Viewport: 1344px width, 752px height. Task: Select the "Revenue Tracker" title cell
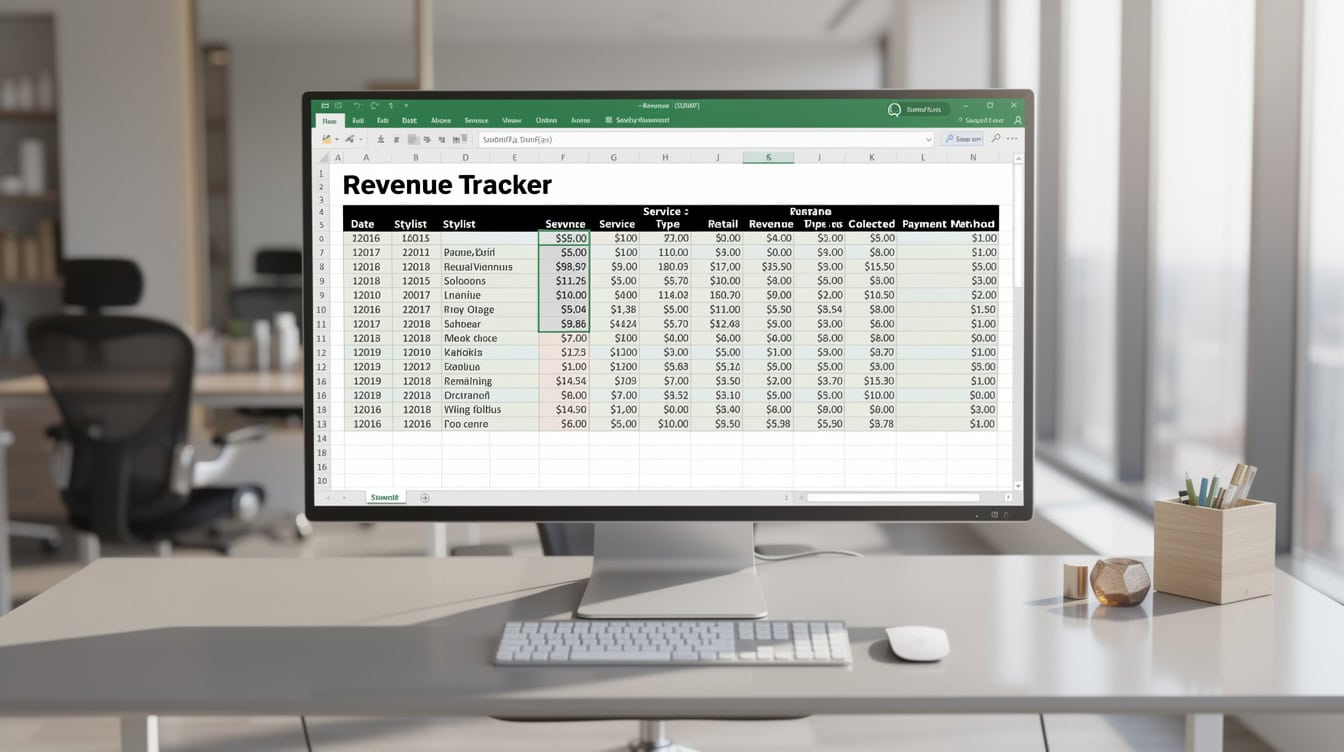447,185
